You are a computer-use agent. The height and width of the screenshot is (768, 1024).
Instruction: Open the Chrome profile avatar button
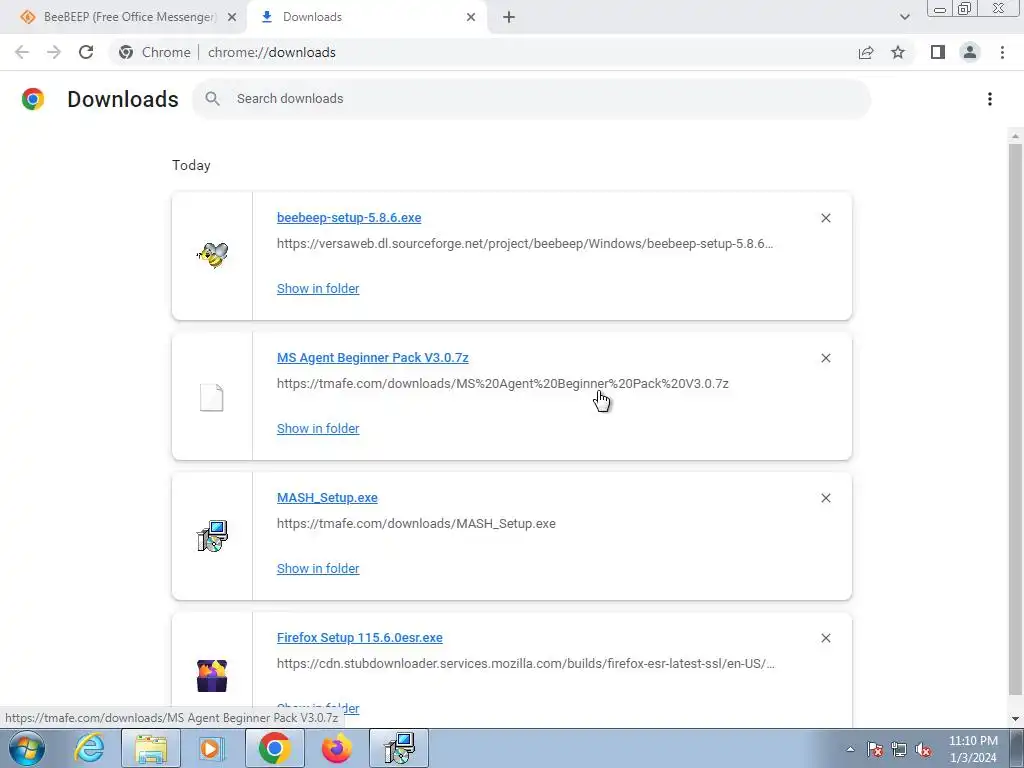coord(970,52)
